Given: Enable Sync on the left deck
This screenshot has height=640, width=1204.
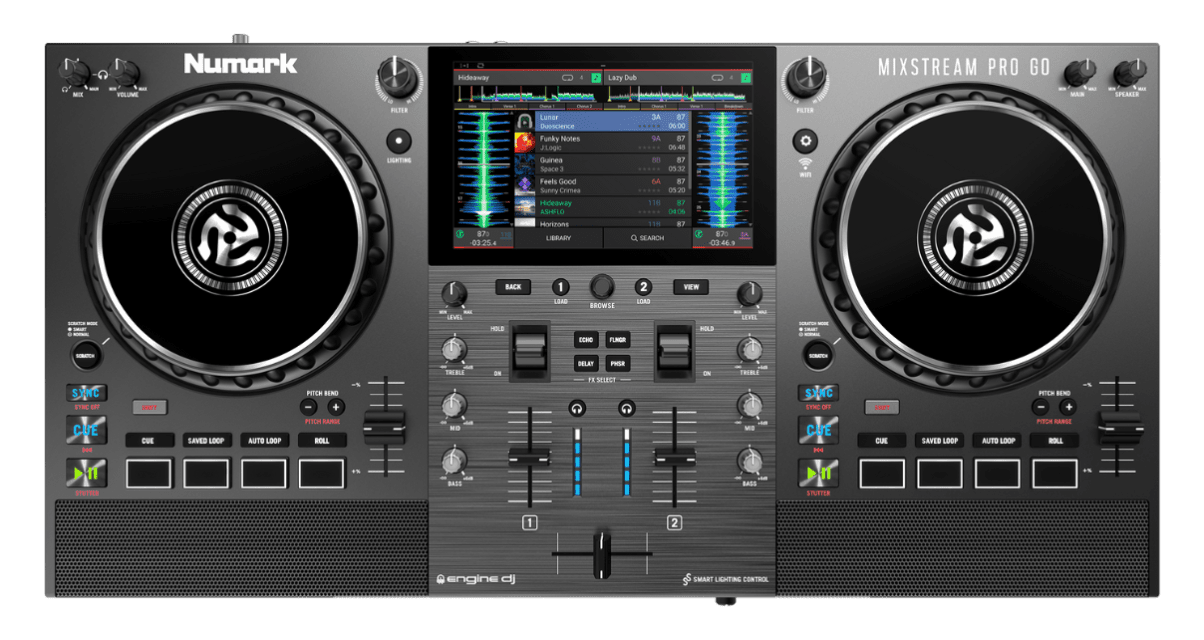Looking at the screenshot, I should click(87, 394).
